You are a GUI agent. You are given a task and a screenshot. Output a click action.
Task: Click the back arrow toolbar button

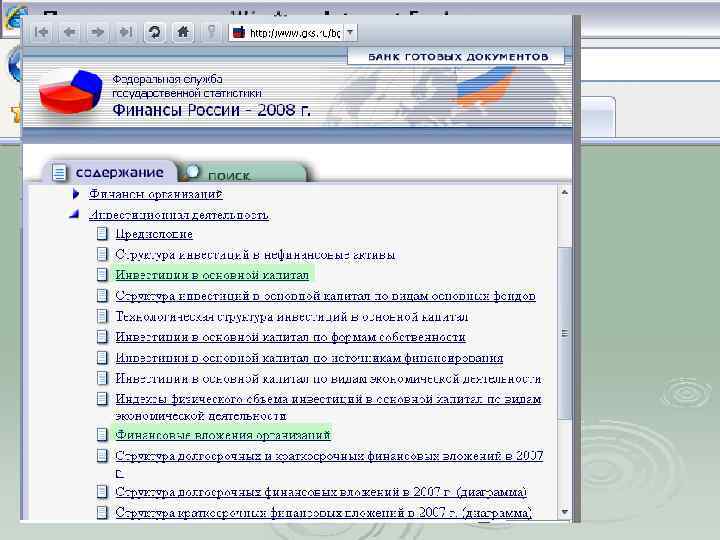tap(70, 32)
